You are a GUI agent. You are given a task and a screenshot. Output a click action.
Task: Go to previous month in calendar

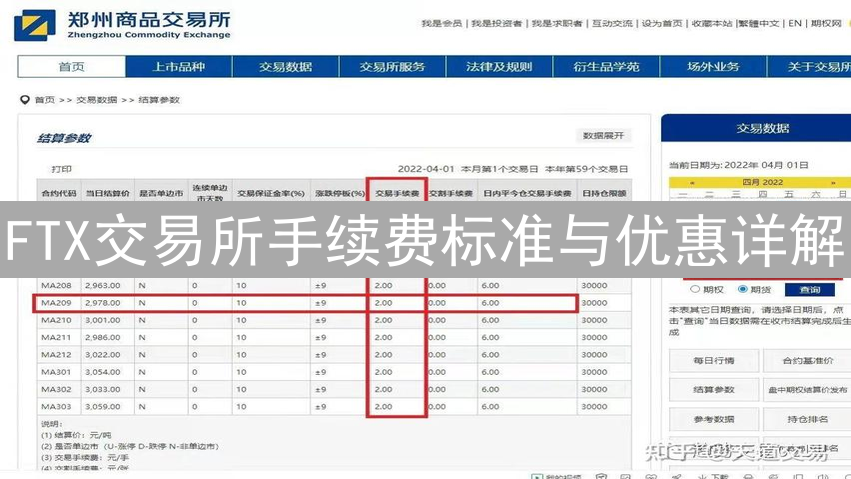692,183
